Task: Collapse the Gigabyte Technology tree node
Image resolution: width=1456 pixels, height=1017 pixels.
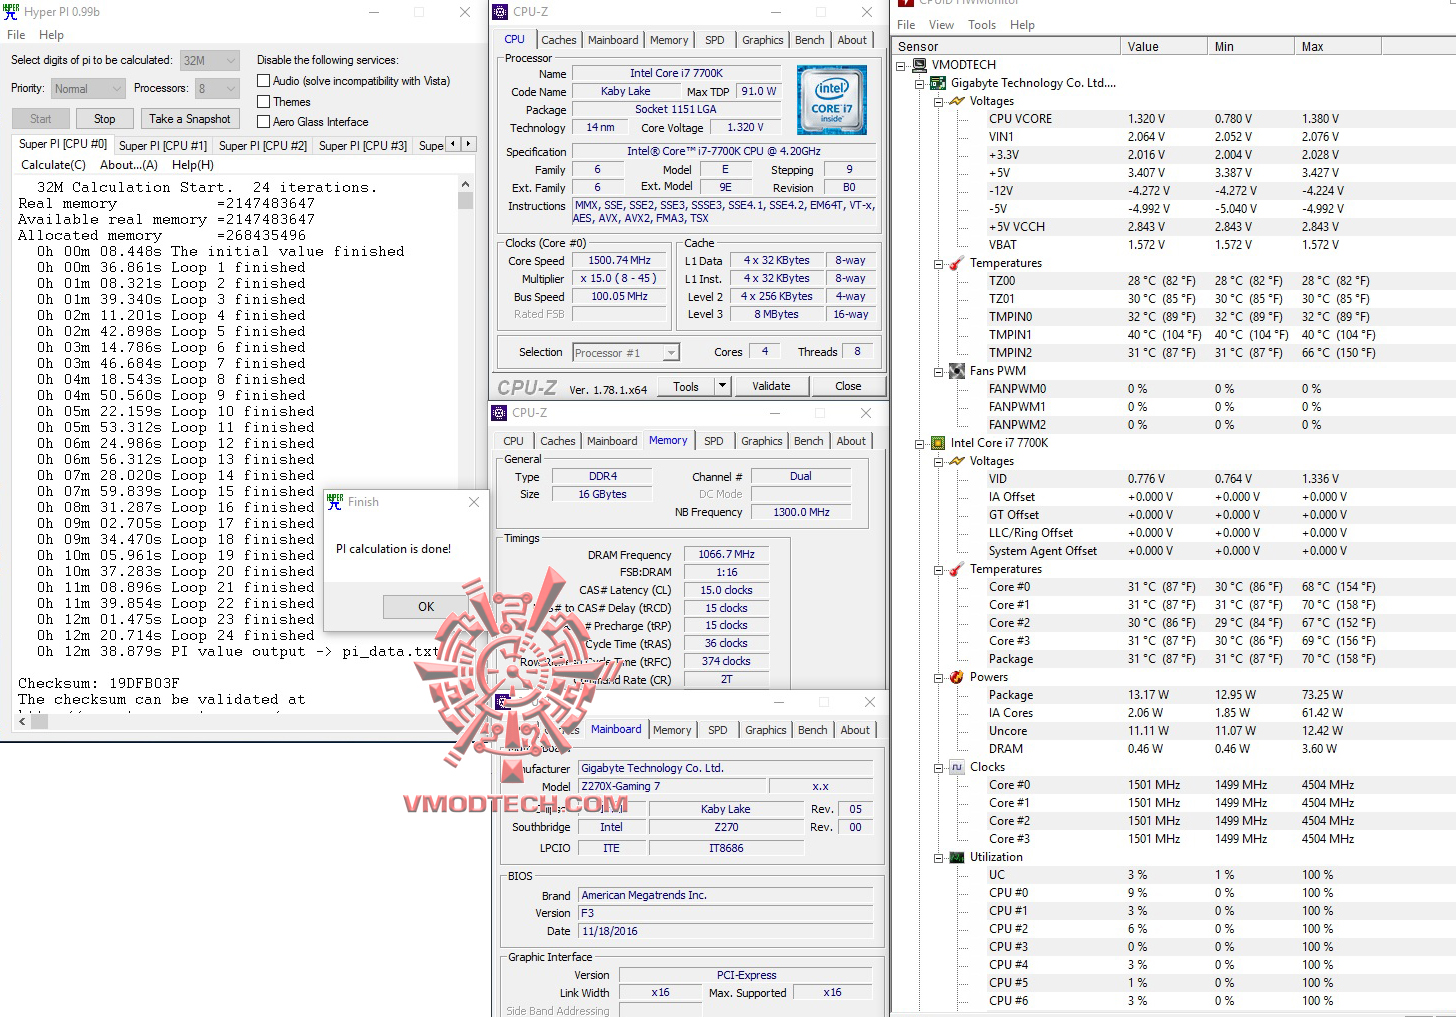Action: (x=919, y=83)
